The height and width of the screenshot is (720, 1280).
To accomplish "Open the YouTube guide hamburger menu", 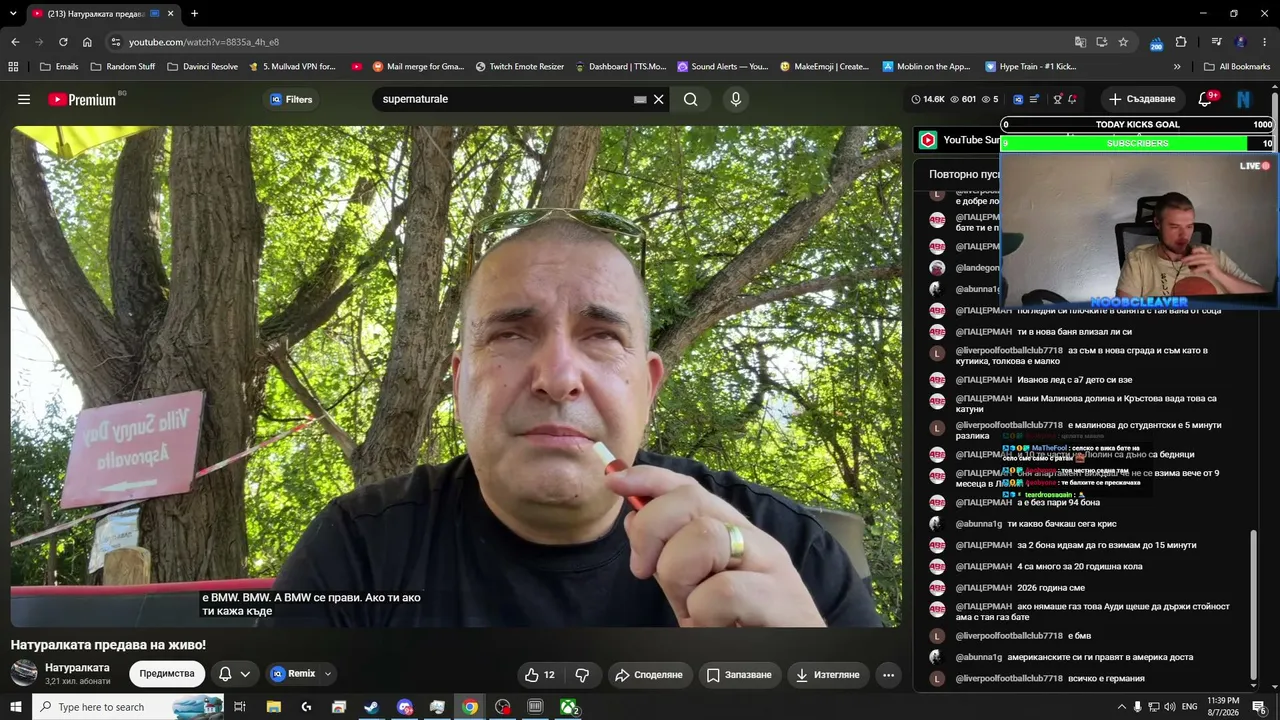I will point(24,99).
